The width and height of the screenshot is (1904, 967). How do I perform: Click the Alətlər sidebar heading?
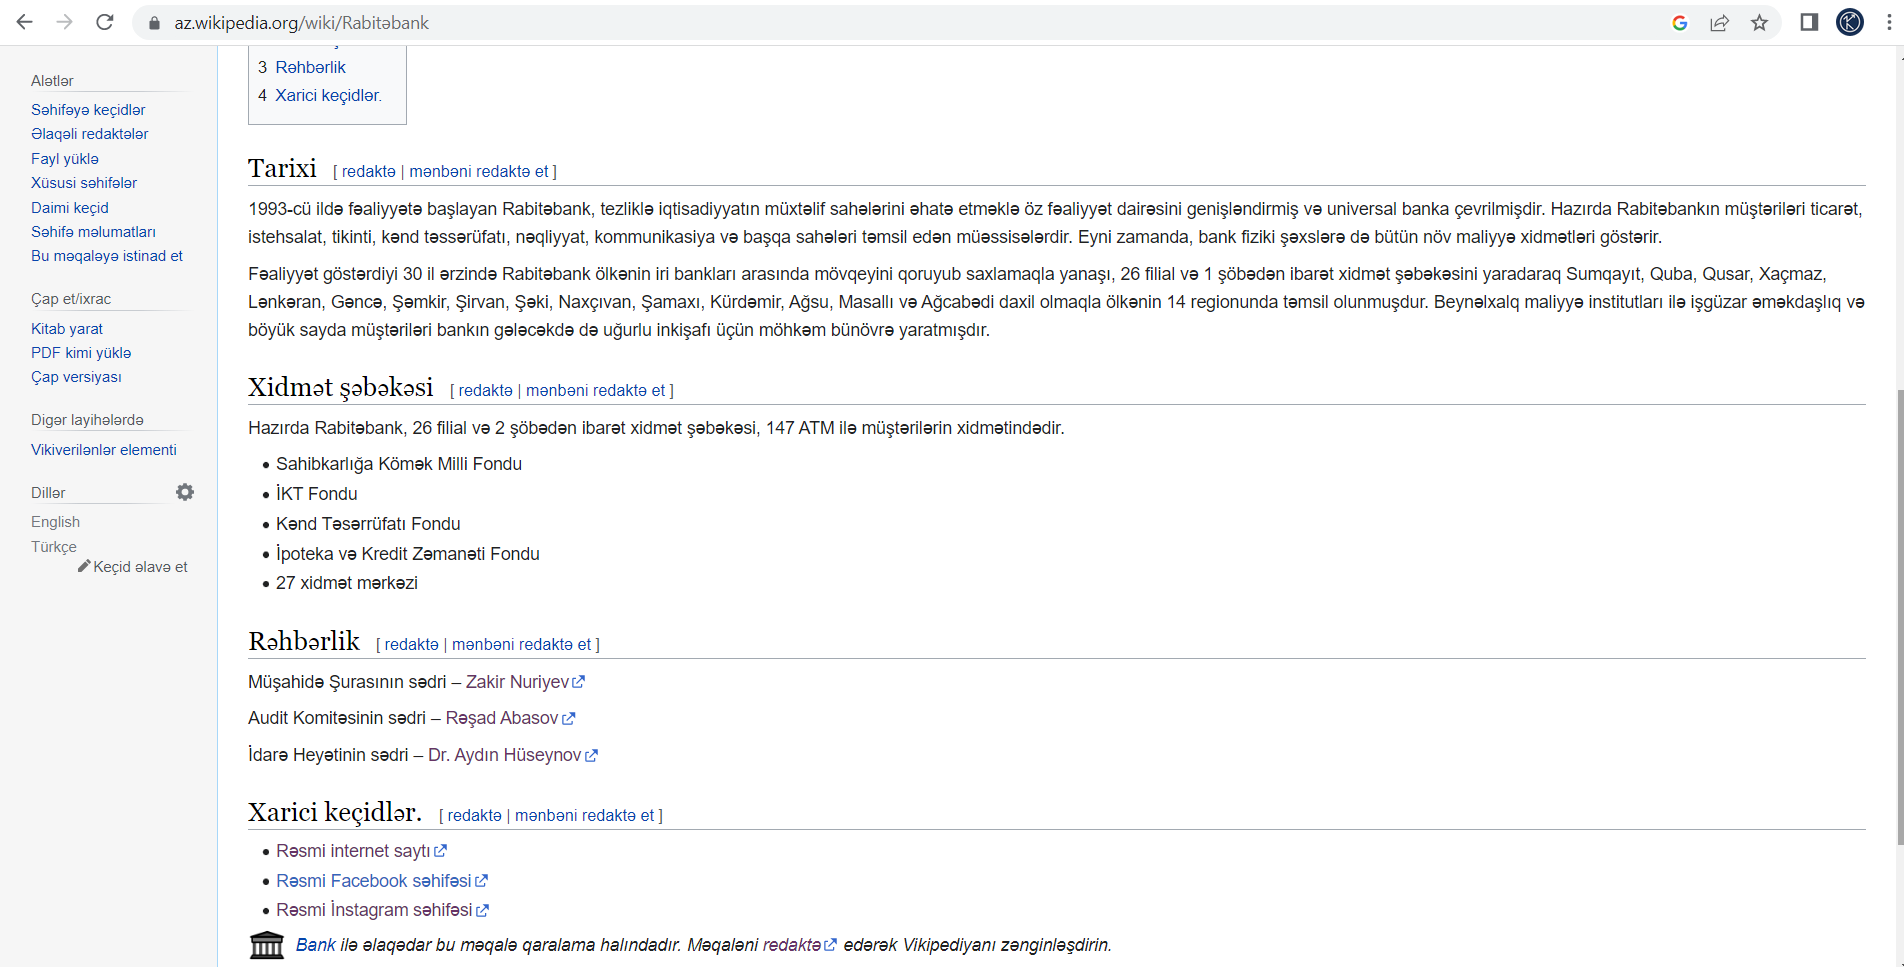pyautogui.click(x=52, y=81)
